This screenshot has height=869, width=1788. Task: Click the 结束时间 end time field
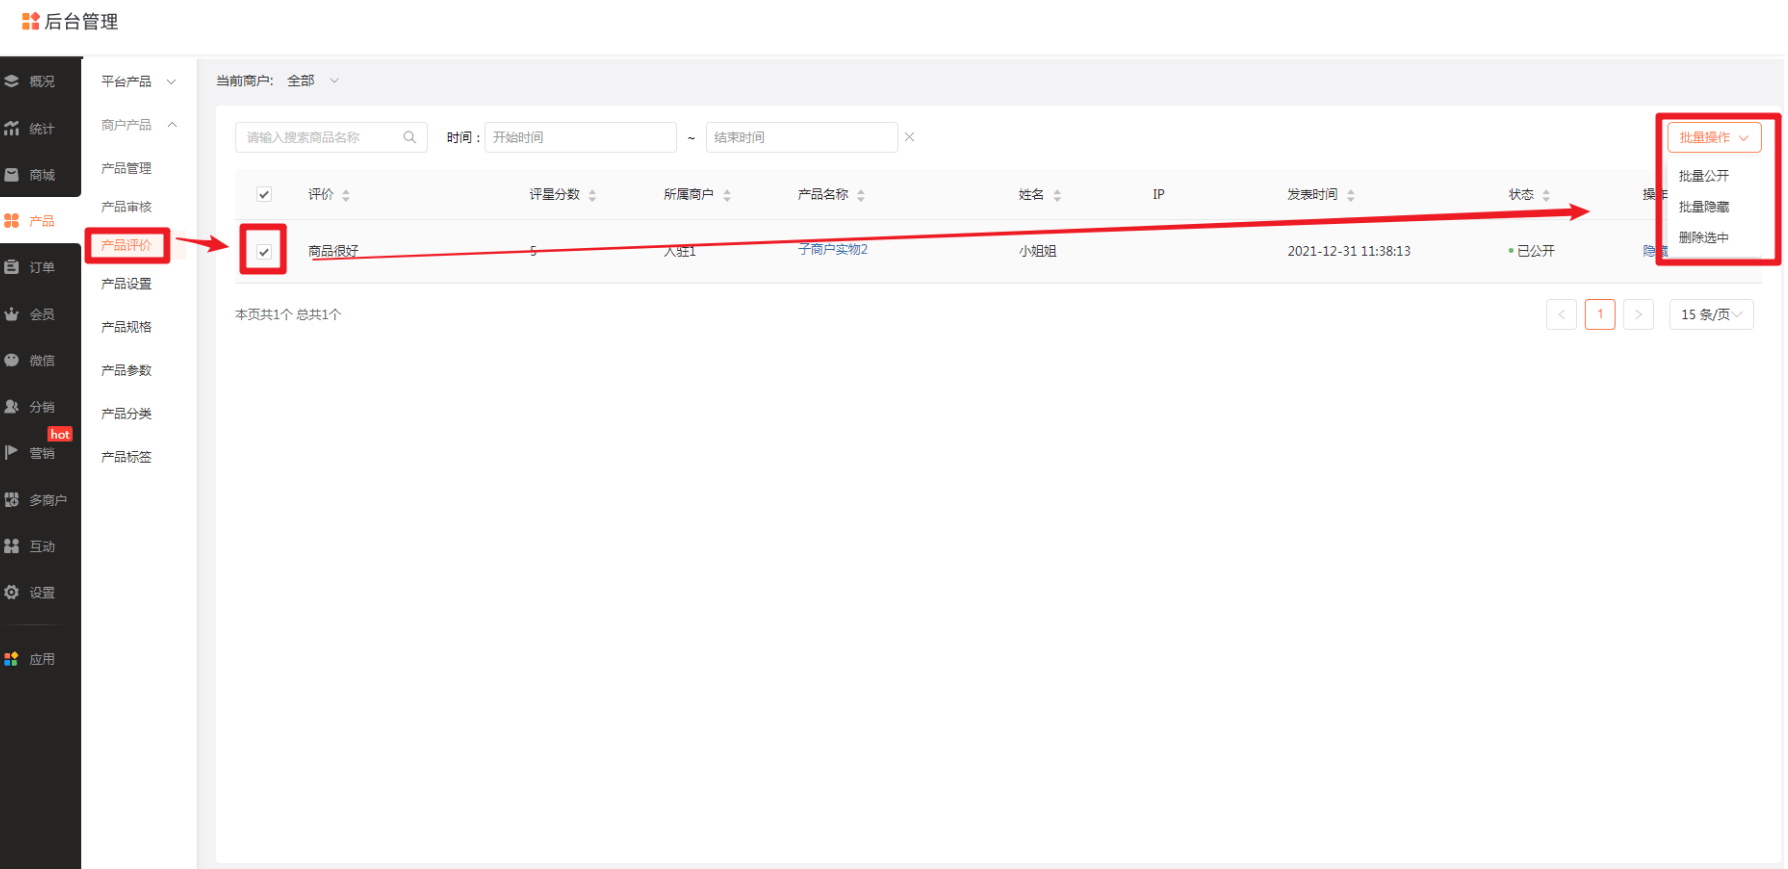click(x=802, y=137)
